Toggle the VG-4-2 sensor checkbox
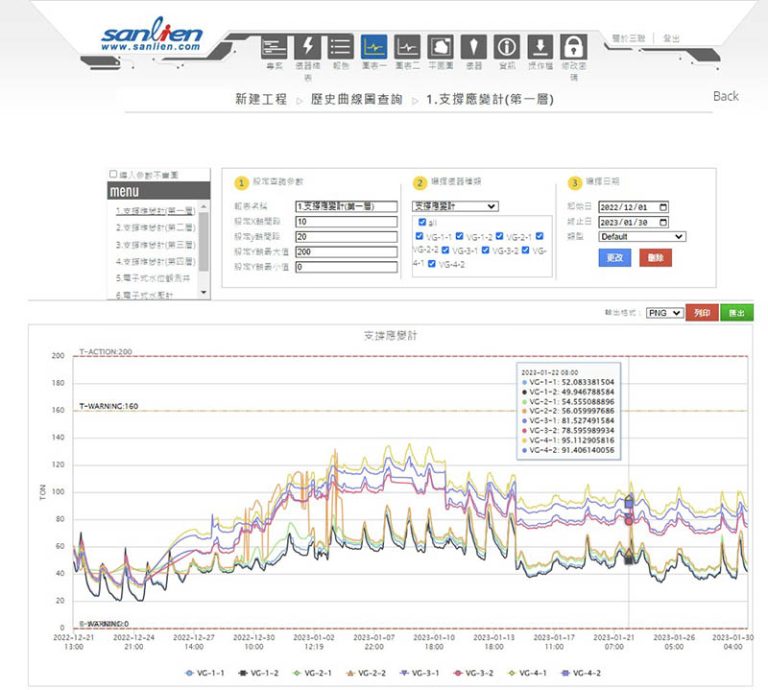This screenshot has width=768, height=690. 432,264
